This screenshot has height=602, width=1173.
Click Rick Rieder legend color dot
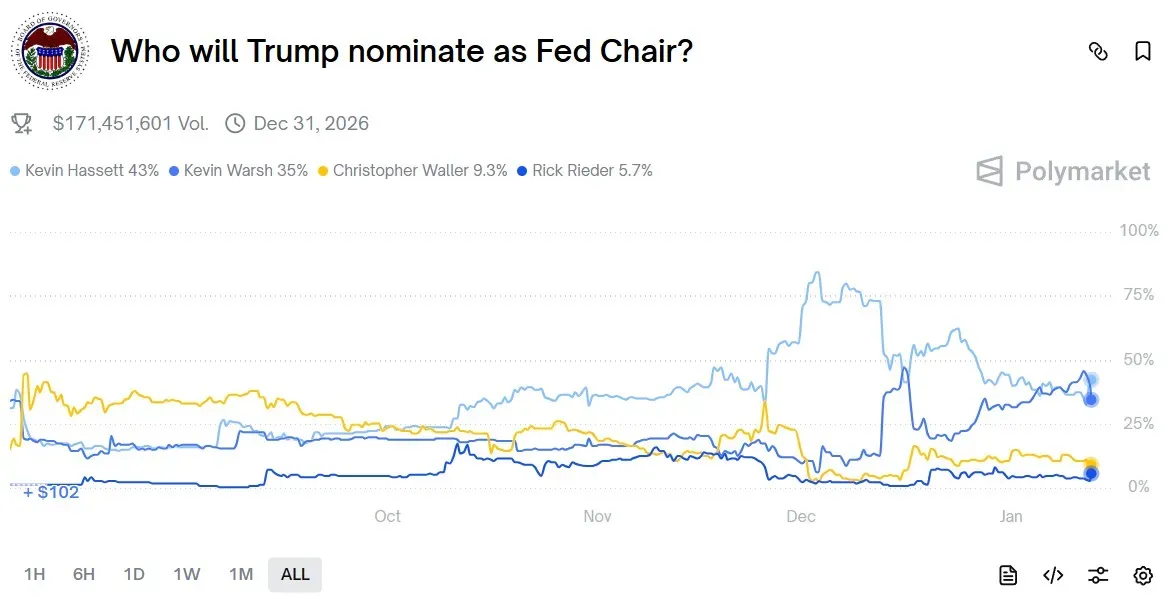[521, 171]
